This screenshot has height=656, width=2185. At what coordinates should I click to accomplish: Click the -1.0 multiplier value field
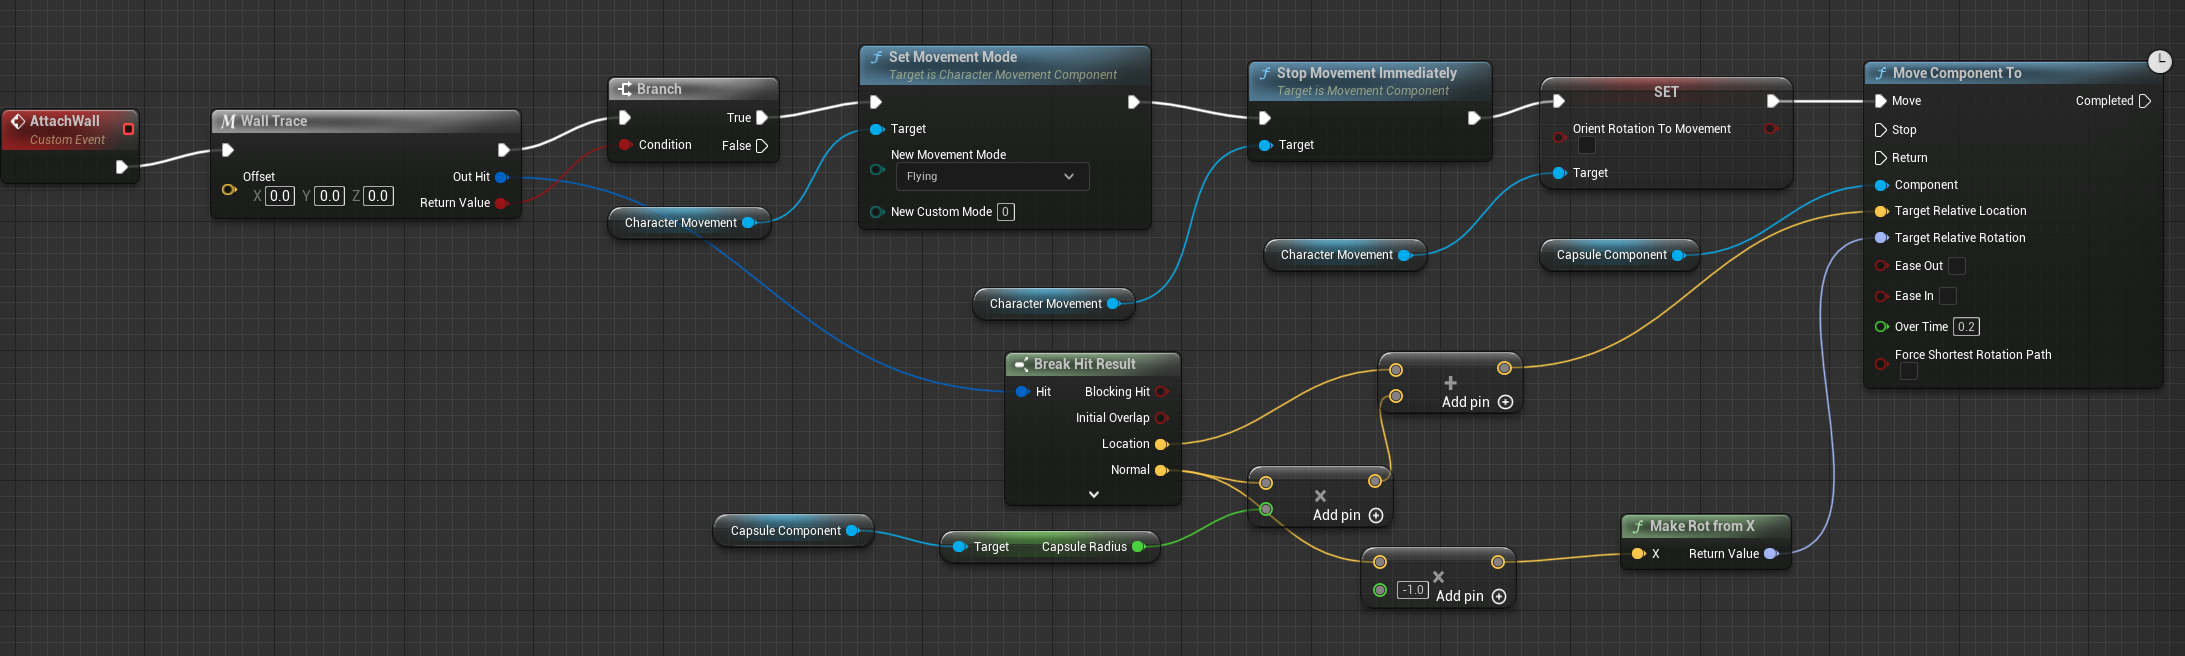tap(1413, 590)
